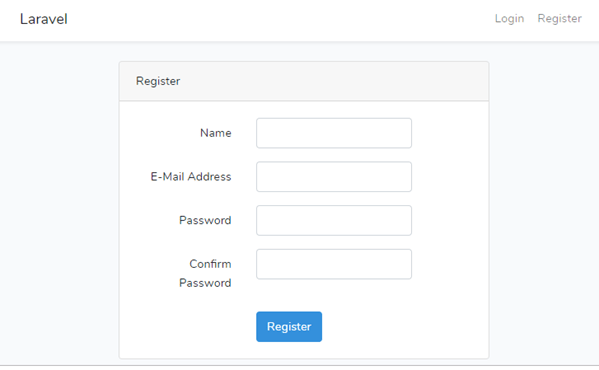Click the Confirm Password input box
This screenshot has width=599, height=370.
[334, 264]
